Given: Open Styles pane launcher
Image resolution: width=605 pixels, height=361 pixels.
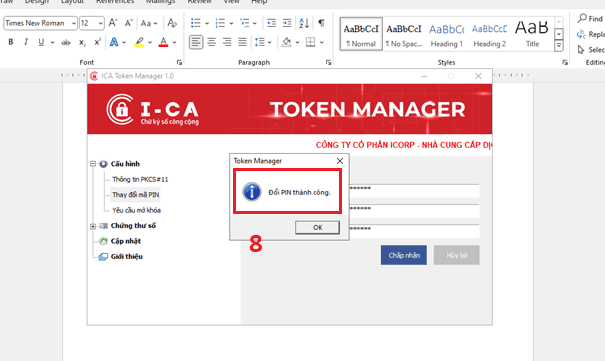Looking at the screenshot, I should pyautogui.click(x=565, y=62).
